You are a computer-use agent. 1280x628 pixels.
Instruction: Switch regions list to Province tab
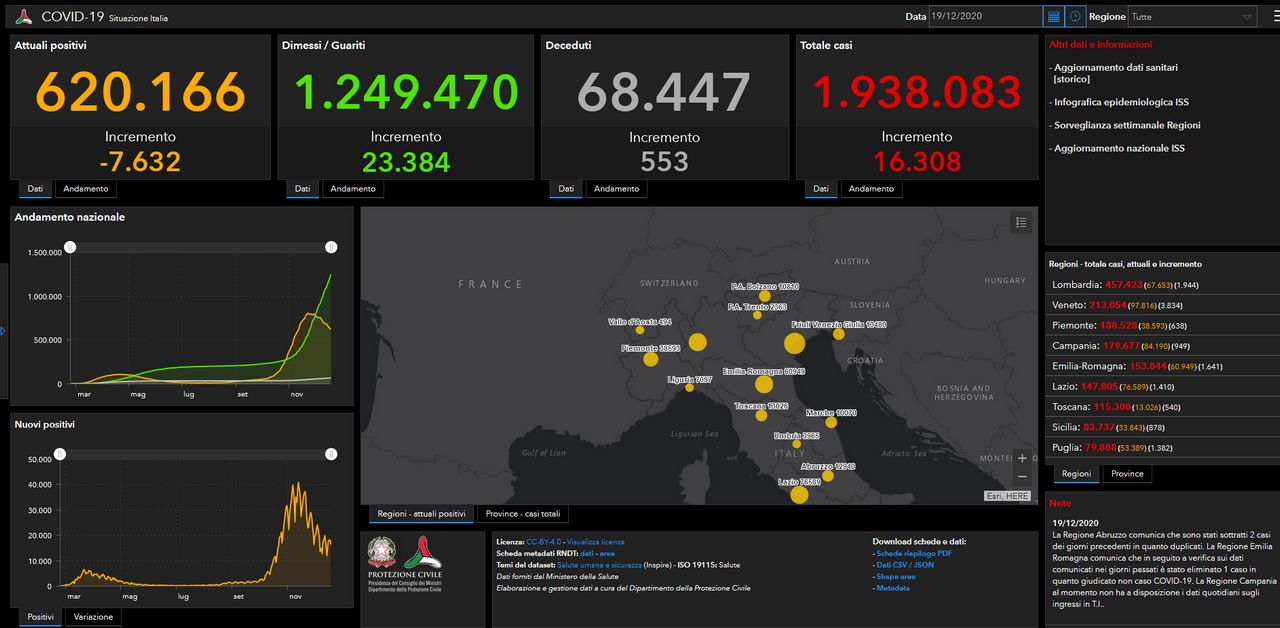tap(1127, 473)
